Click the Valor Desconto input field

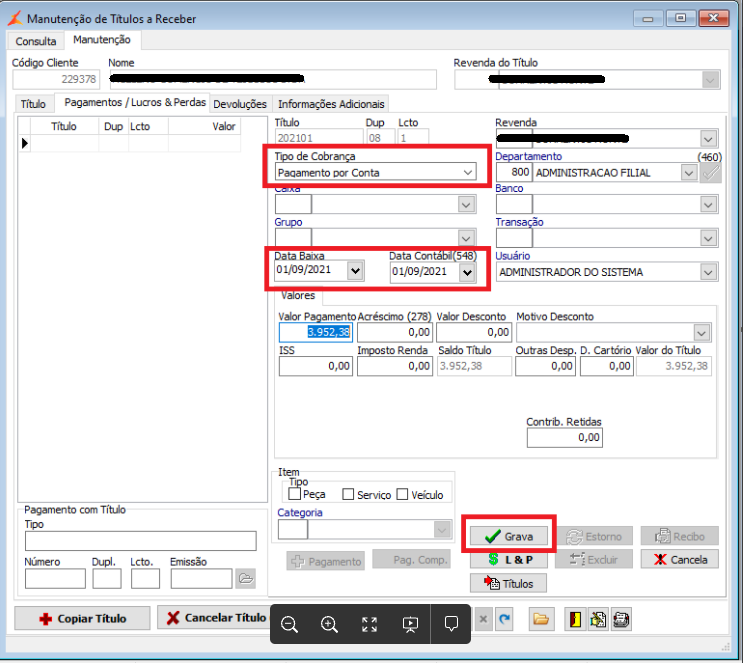(x=474, y=332)
